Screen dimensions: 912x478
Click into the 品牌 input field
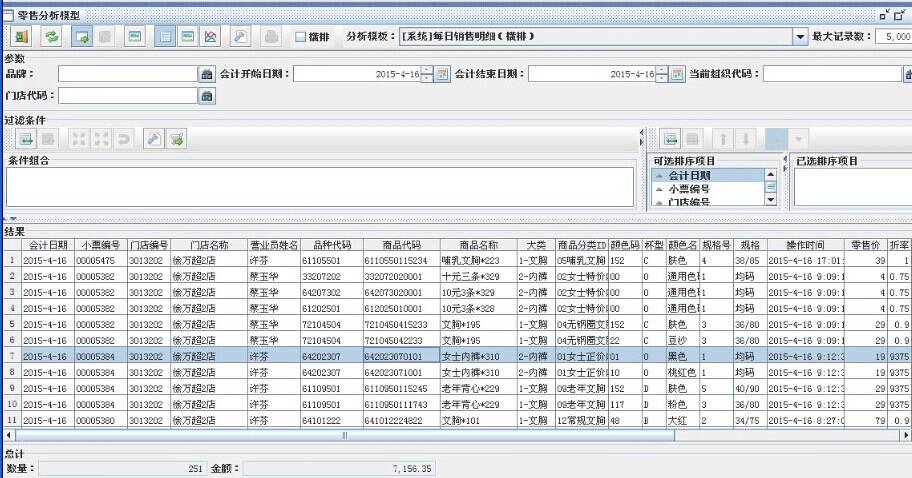tap(127, 74)
